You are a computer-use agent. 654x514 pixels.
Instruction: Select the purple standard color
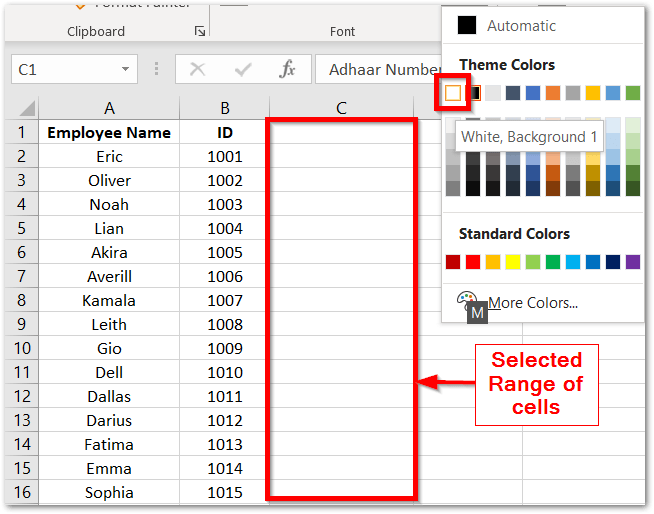[x=633, y=262]
